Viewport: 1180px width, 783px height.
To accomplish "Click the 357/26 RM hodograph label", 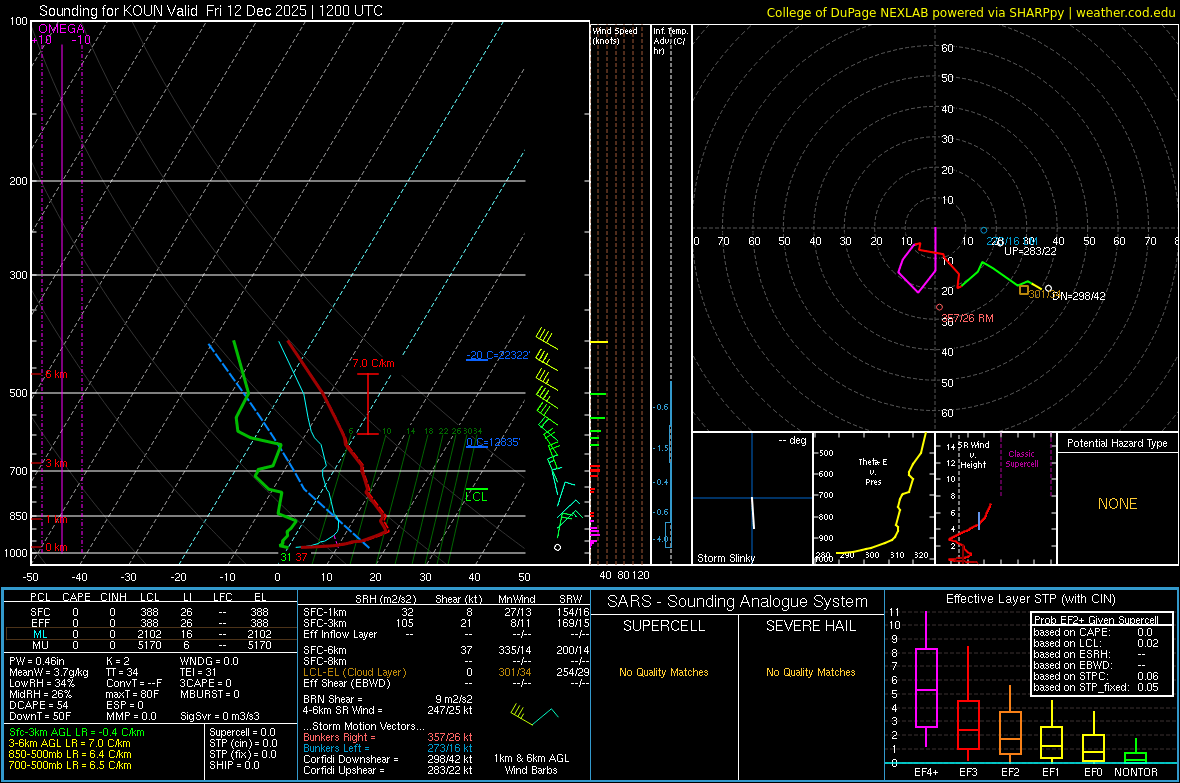I will coord(968,318).
